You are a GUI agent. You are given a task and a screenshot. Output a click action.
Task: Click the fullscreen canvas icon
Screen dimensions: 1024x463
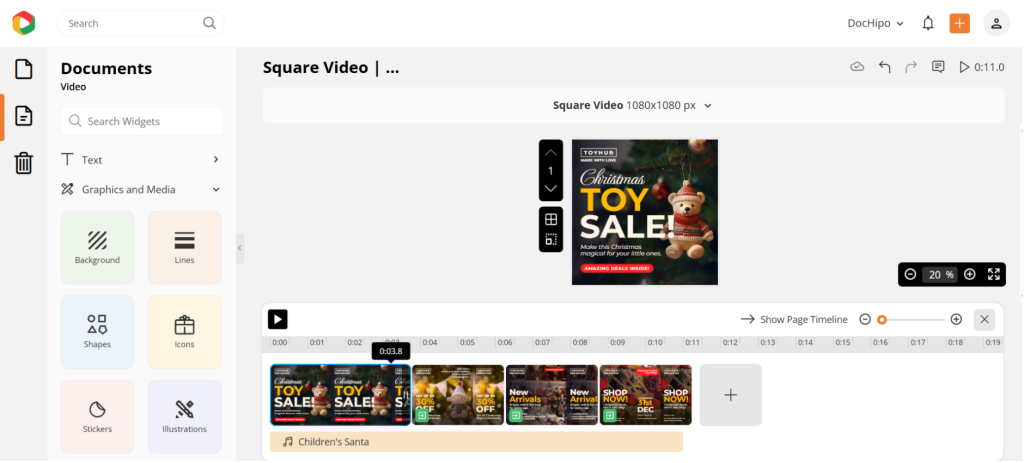[993, 274]
